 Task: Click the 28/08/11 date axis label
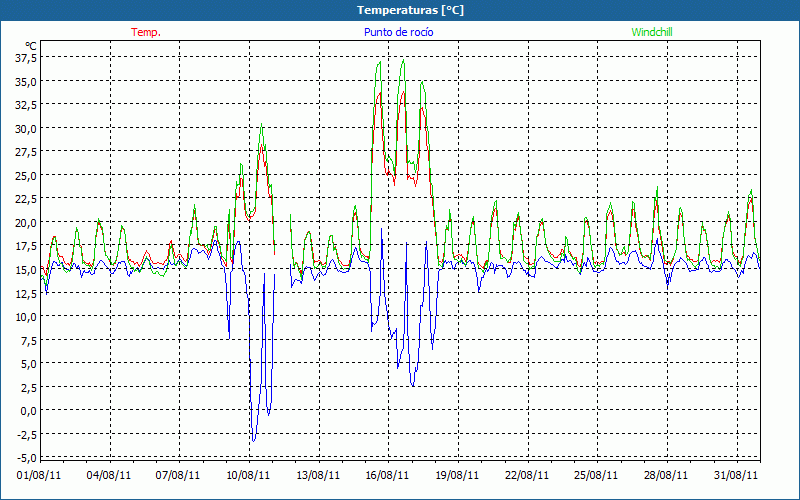tap(666, 475)
